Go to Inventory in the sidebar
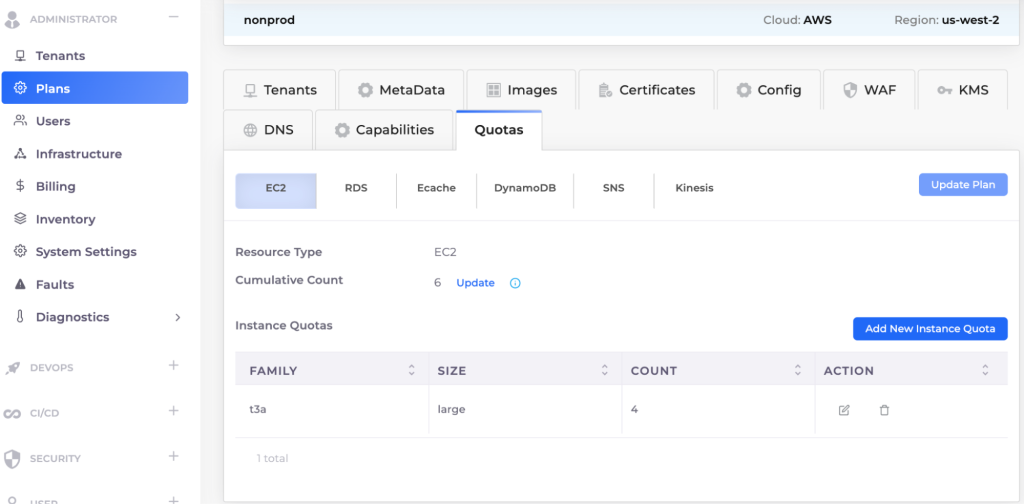Screen dimensions: 1024x504 tap(65, 219)
